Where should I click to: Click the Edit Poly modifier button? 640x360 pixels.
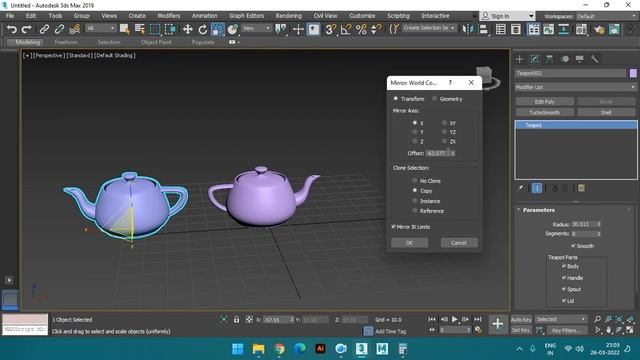point(545,102)
